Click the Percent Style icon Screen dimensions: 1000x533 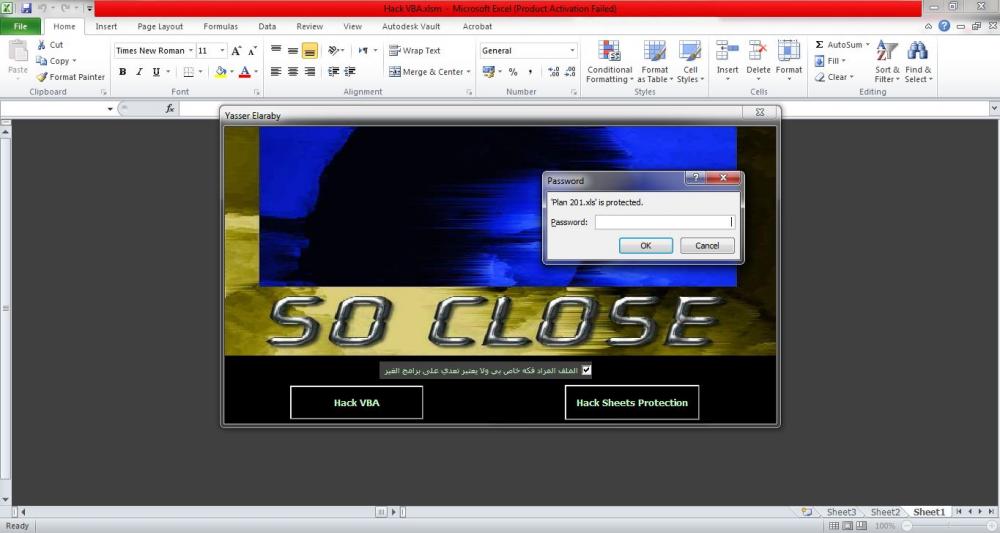[513, 71]
